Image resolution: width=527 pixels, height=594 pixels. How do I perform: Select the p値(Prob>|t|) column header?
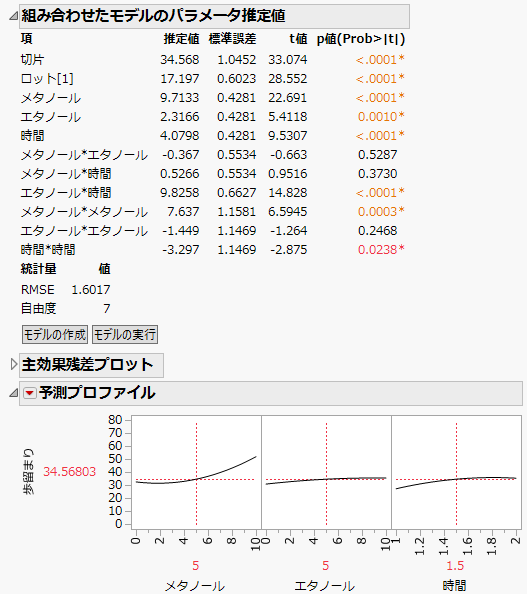[x=361, y=39]
